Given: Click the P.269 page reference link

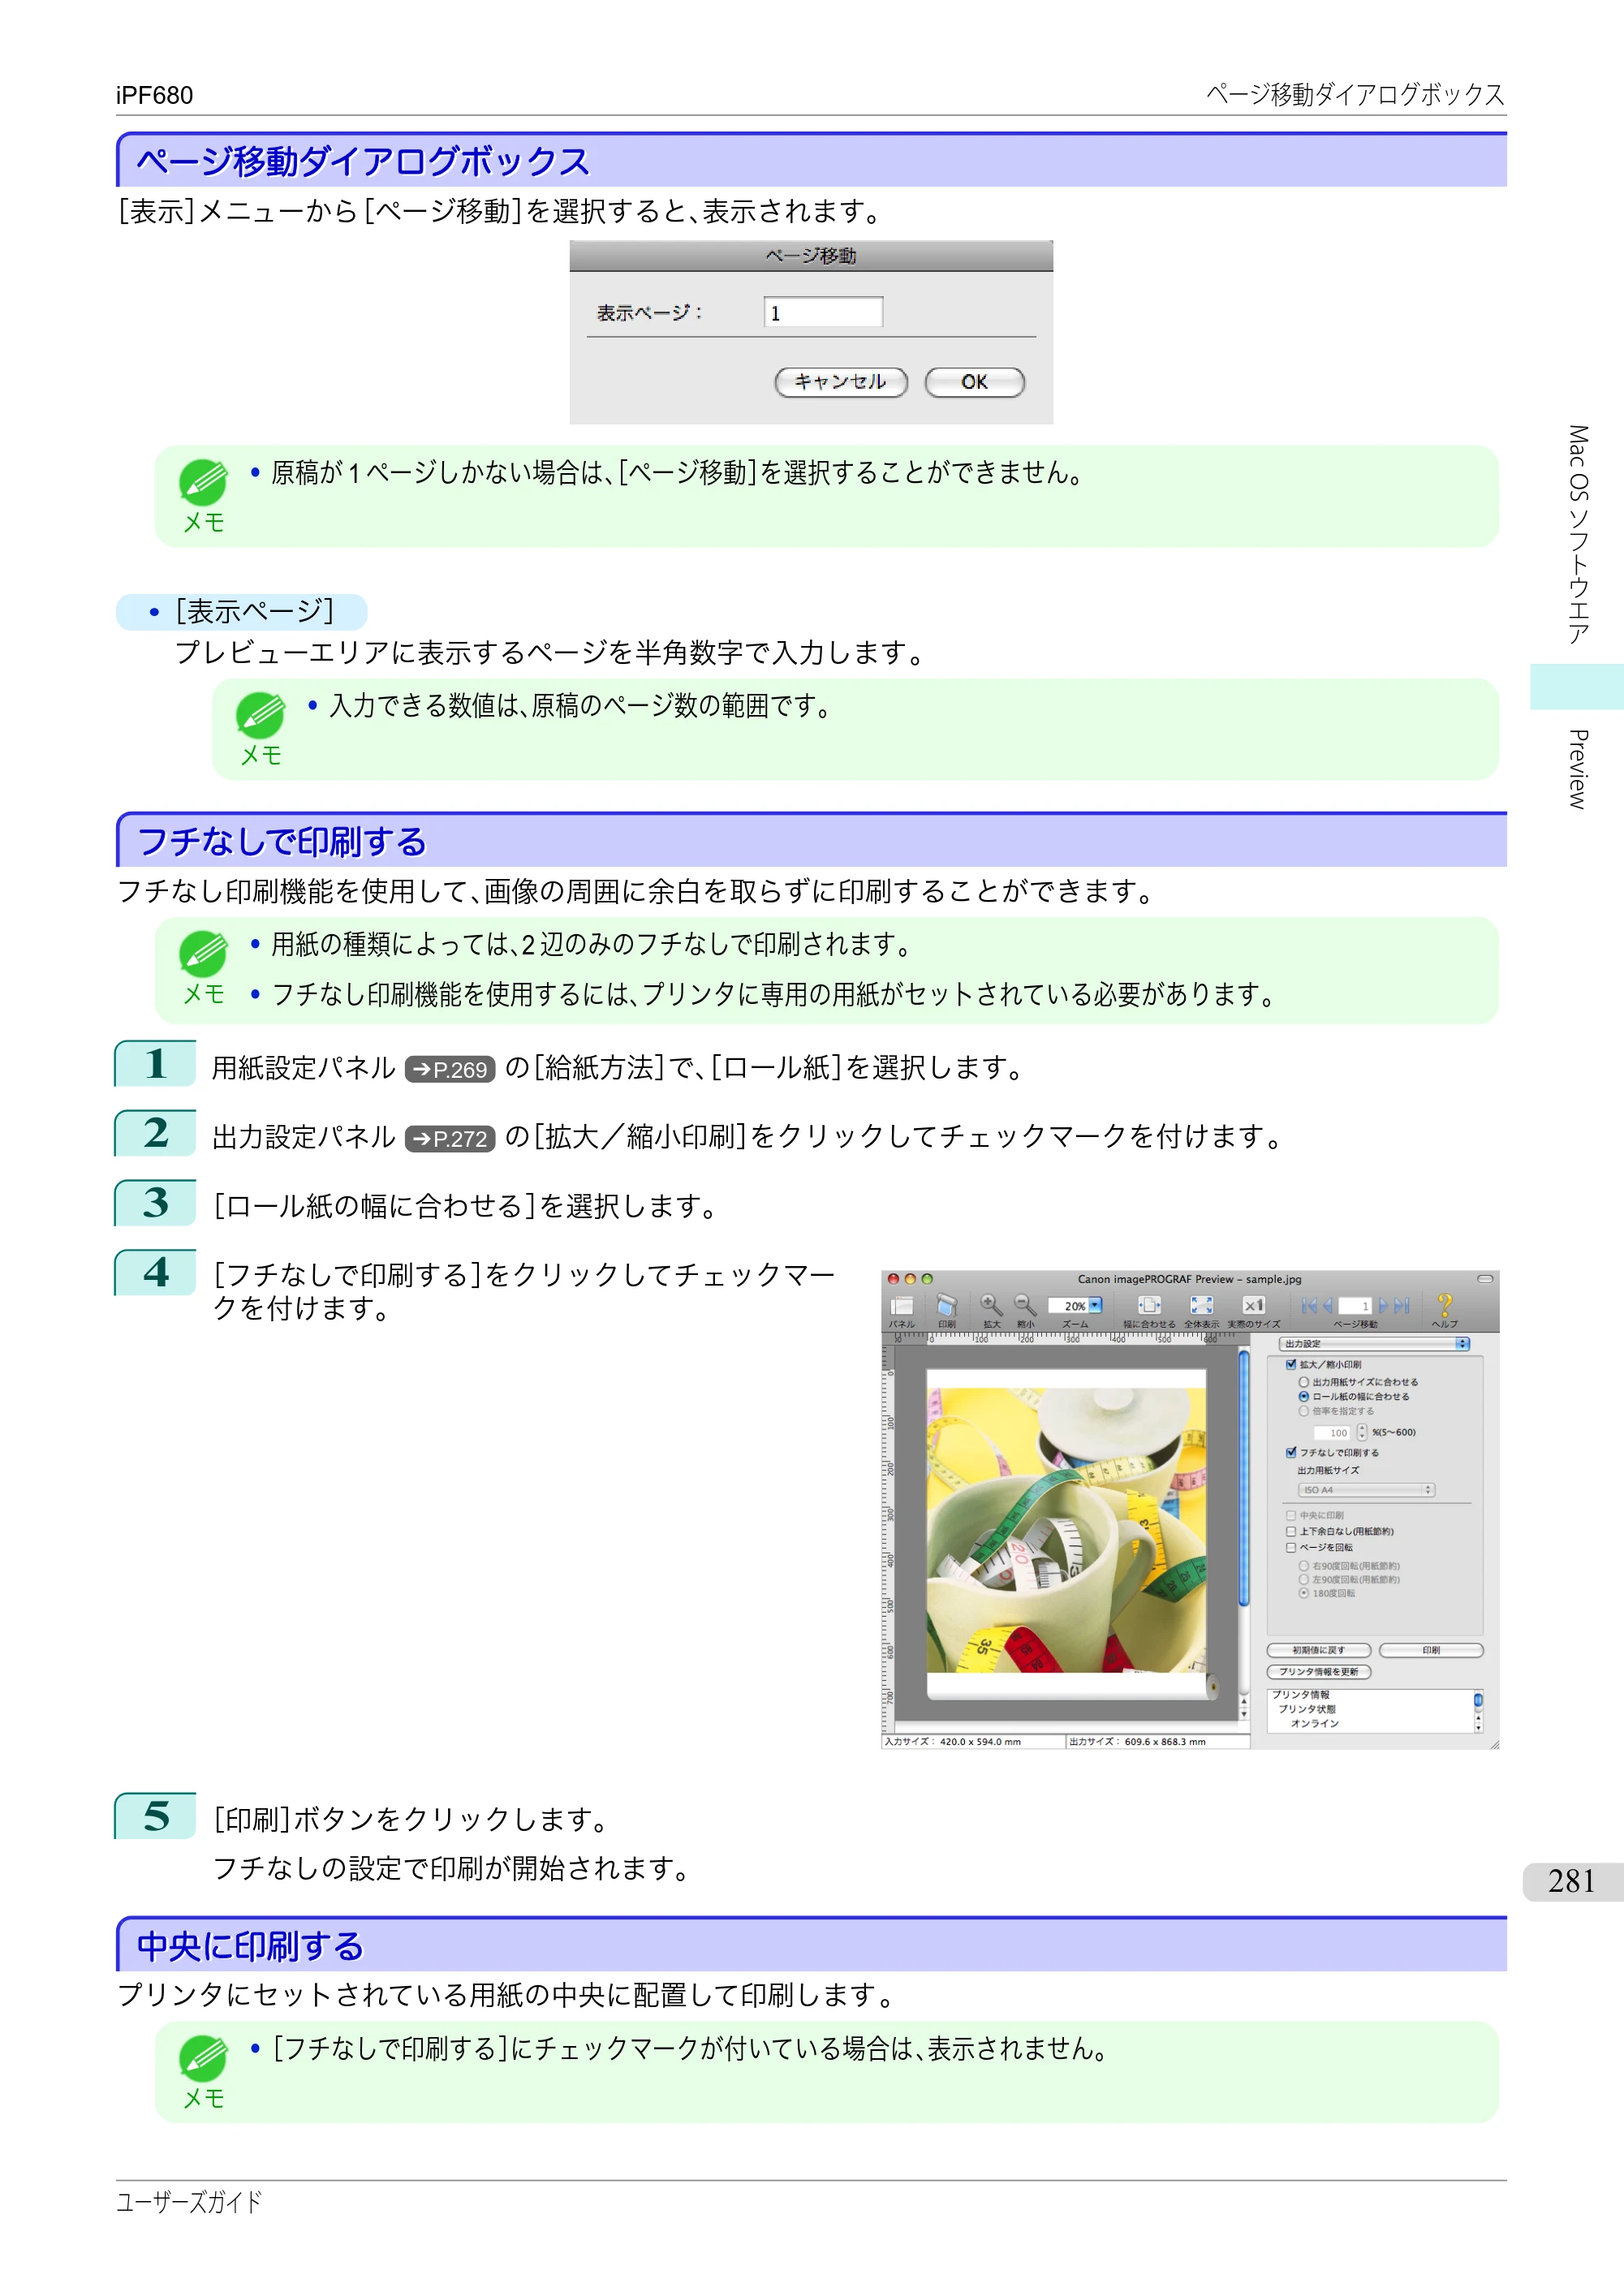Looking at the screenshot, I should [450, 1070].
